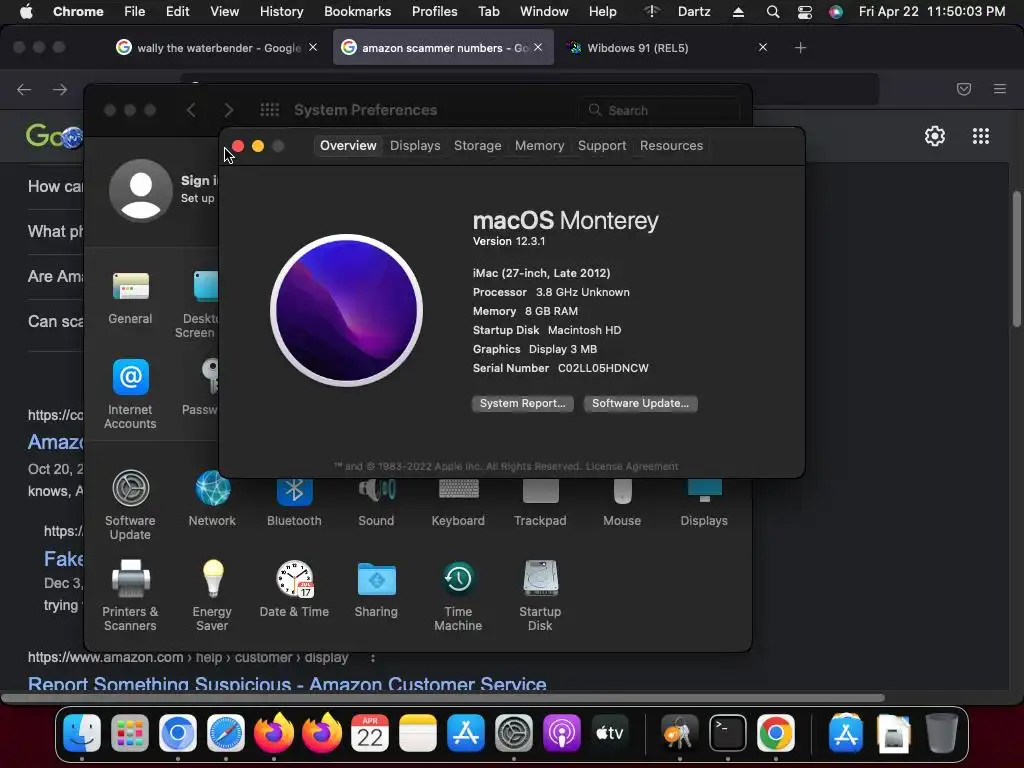Open Trash in the Dock

coord(942,733)
